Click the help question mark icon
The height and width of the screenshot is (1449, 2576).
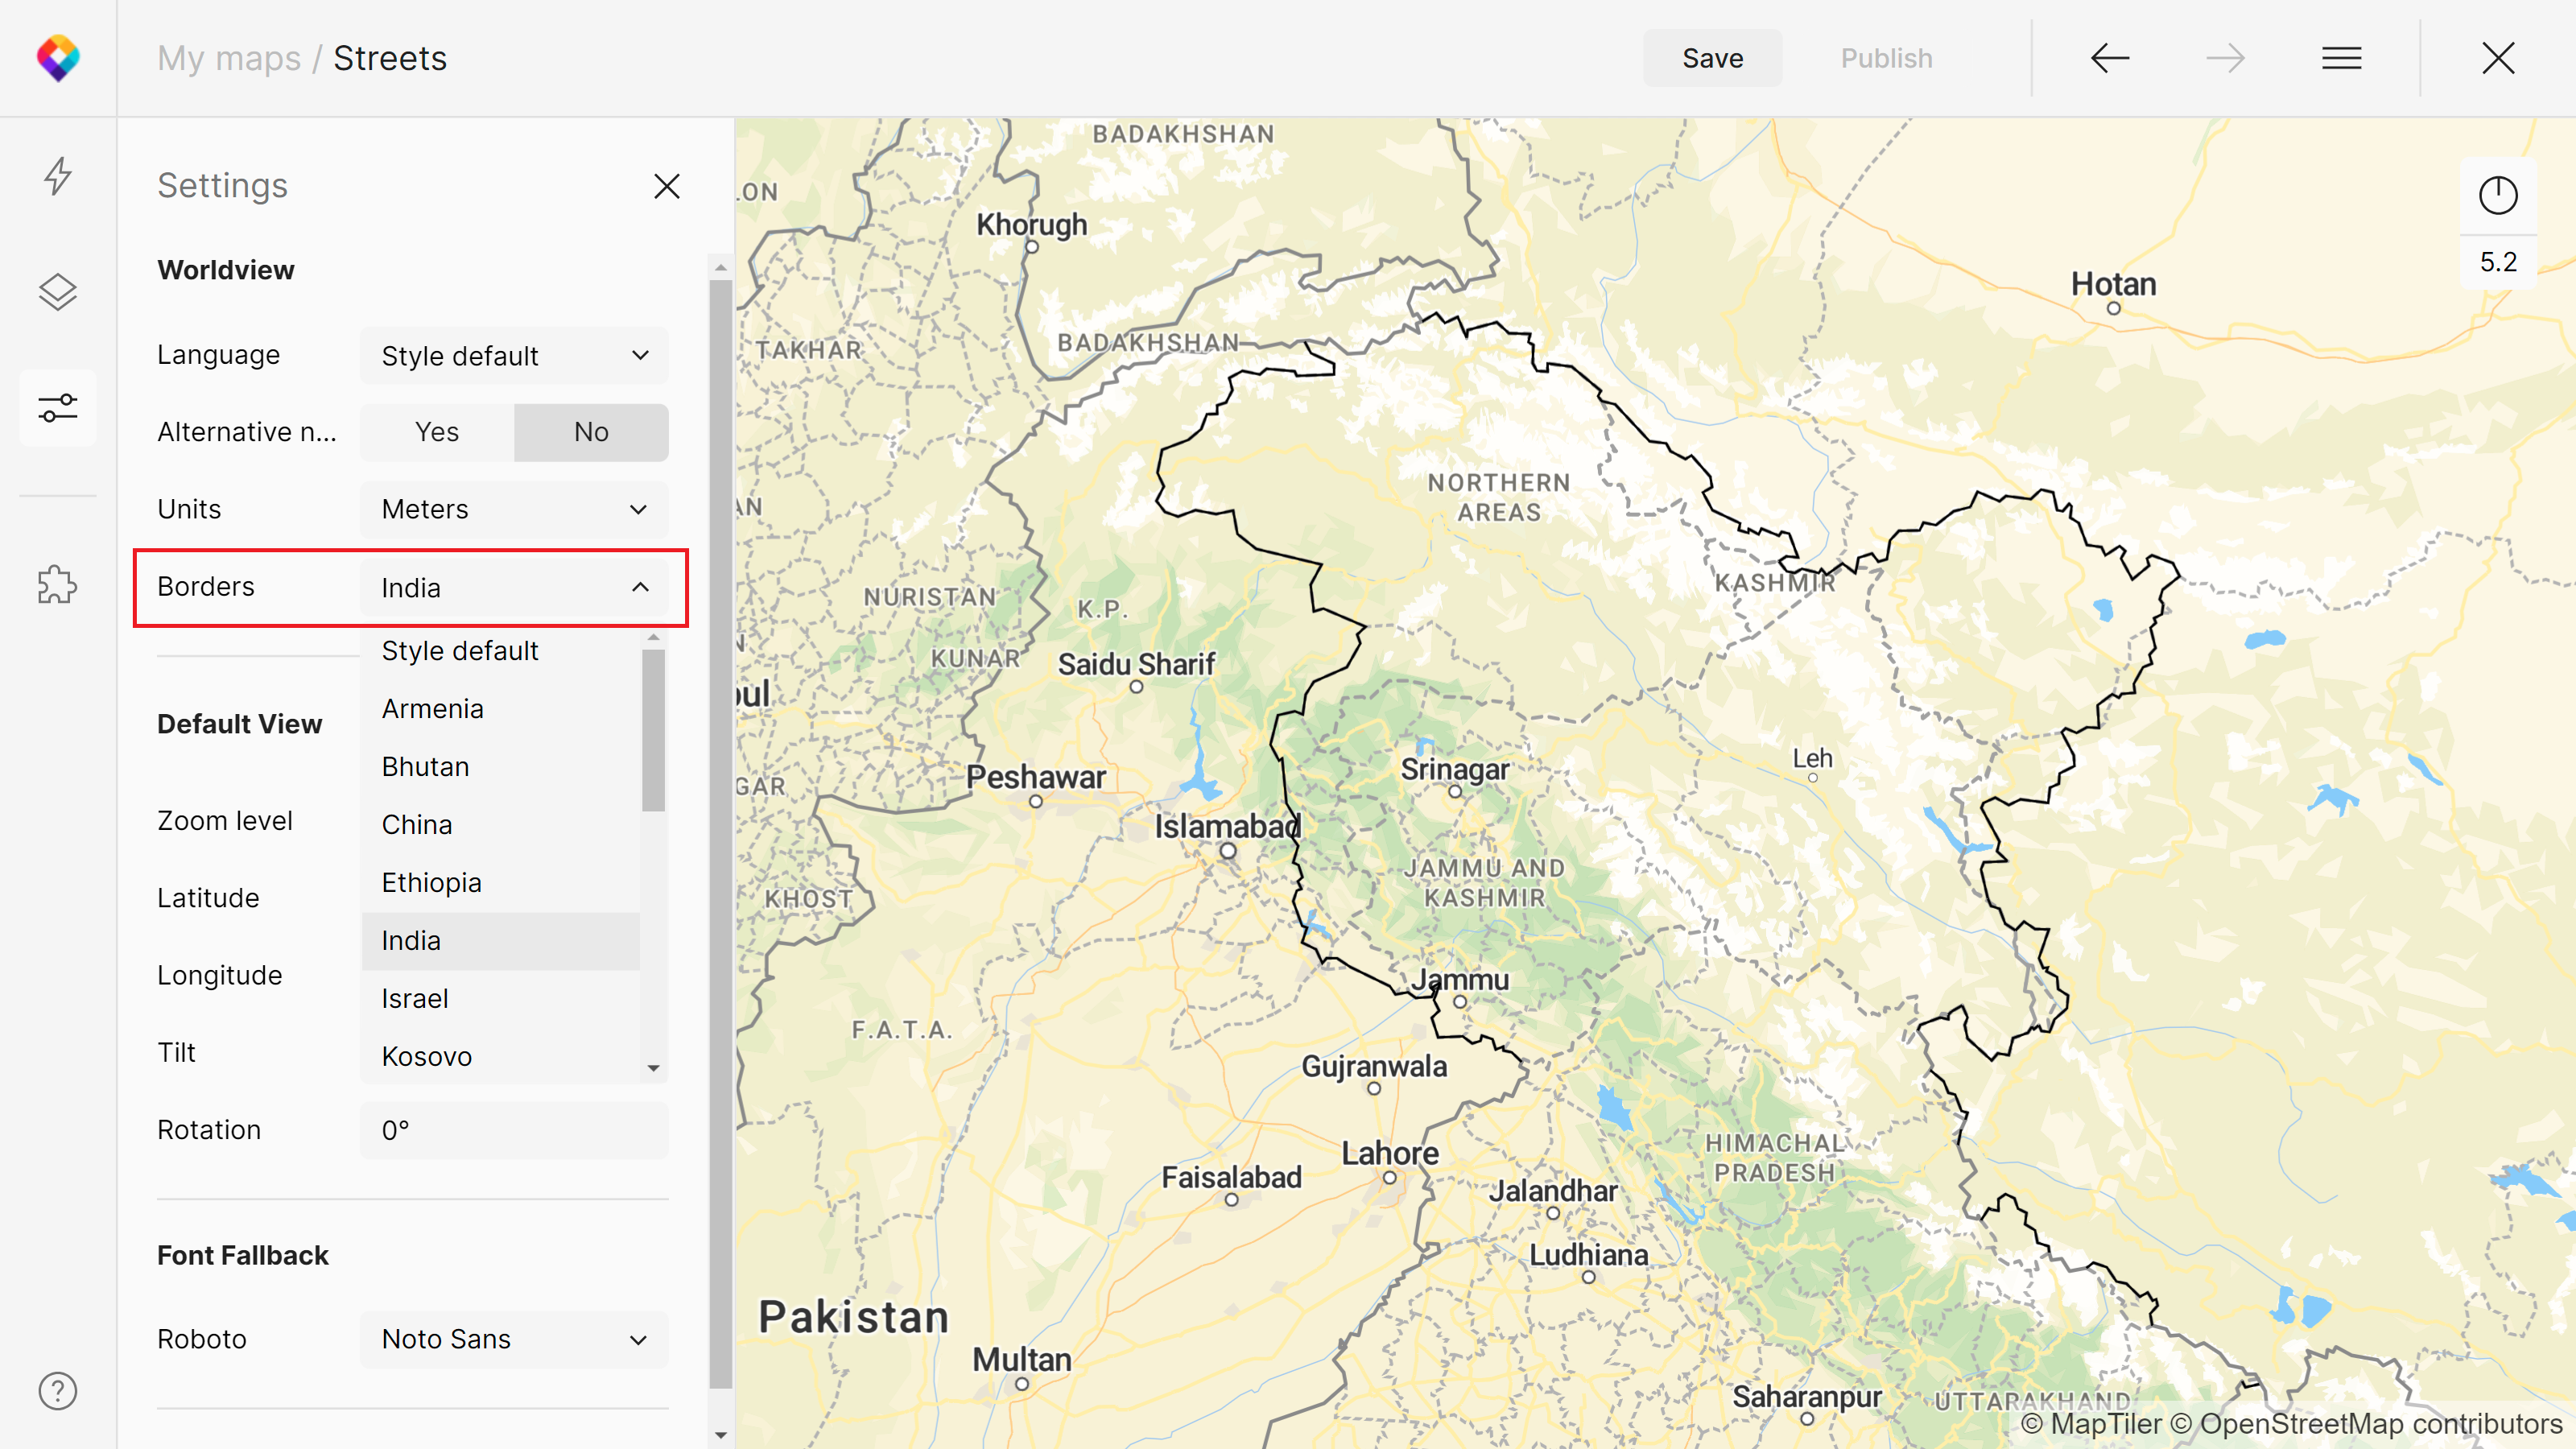[56, 1390]
